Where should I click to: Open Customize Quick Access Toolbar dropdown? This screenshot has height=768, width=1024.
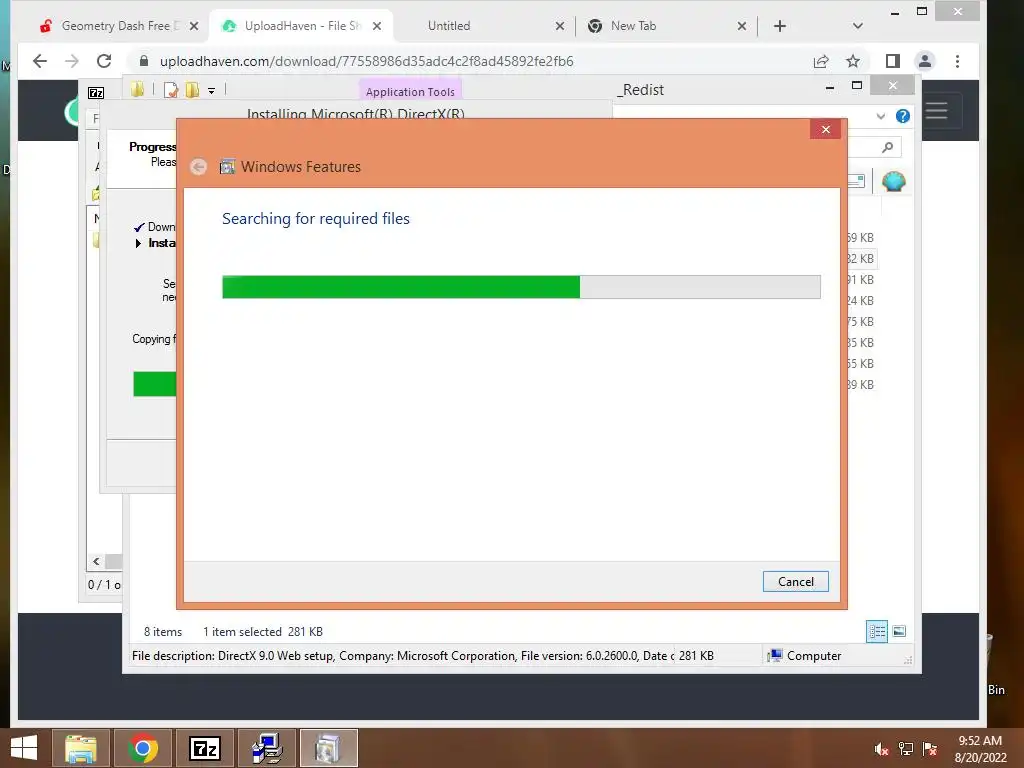coord(212,91)
